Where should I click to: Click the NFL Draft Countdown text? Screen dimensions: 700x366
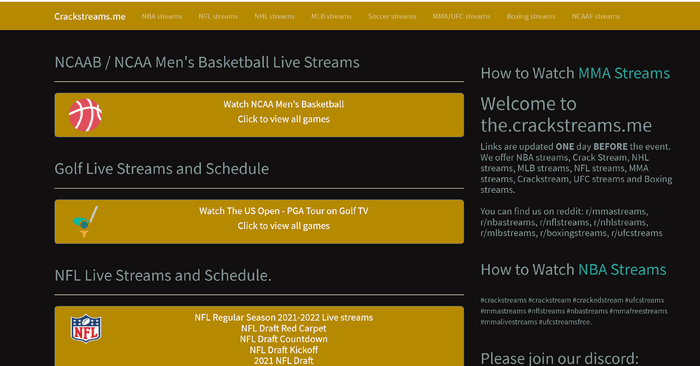click(283, 339)
